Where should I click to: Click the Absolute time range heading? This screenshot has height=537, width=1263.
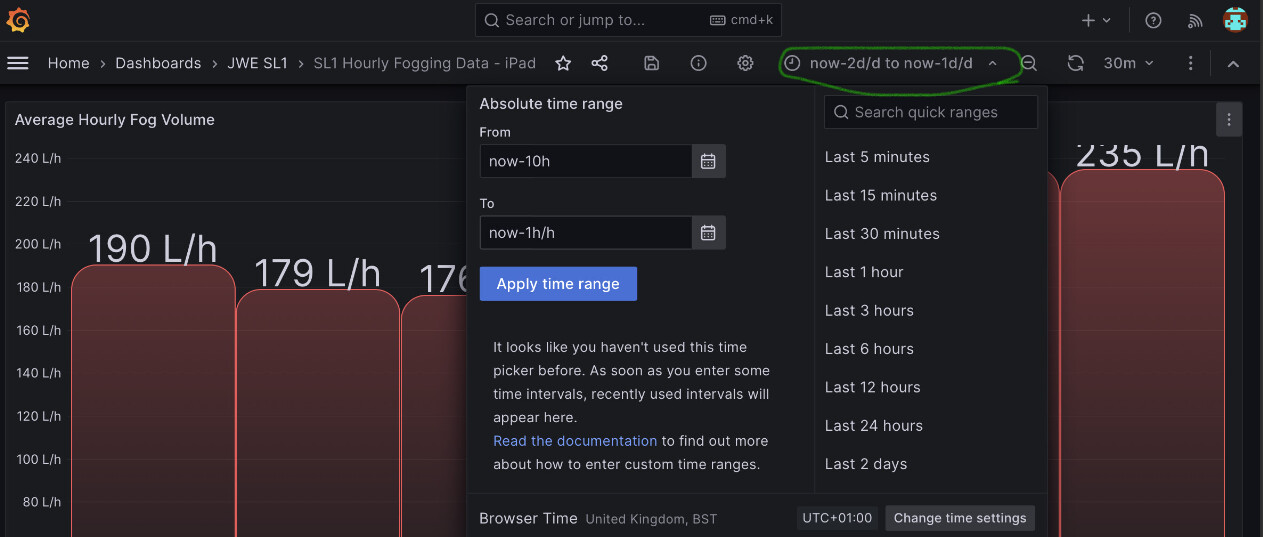pyautogui.click(x=551, y=104)
